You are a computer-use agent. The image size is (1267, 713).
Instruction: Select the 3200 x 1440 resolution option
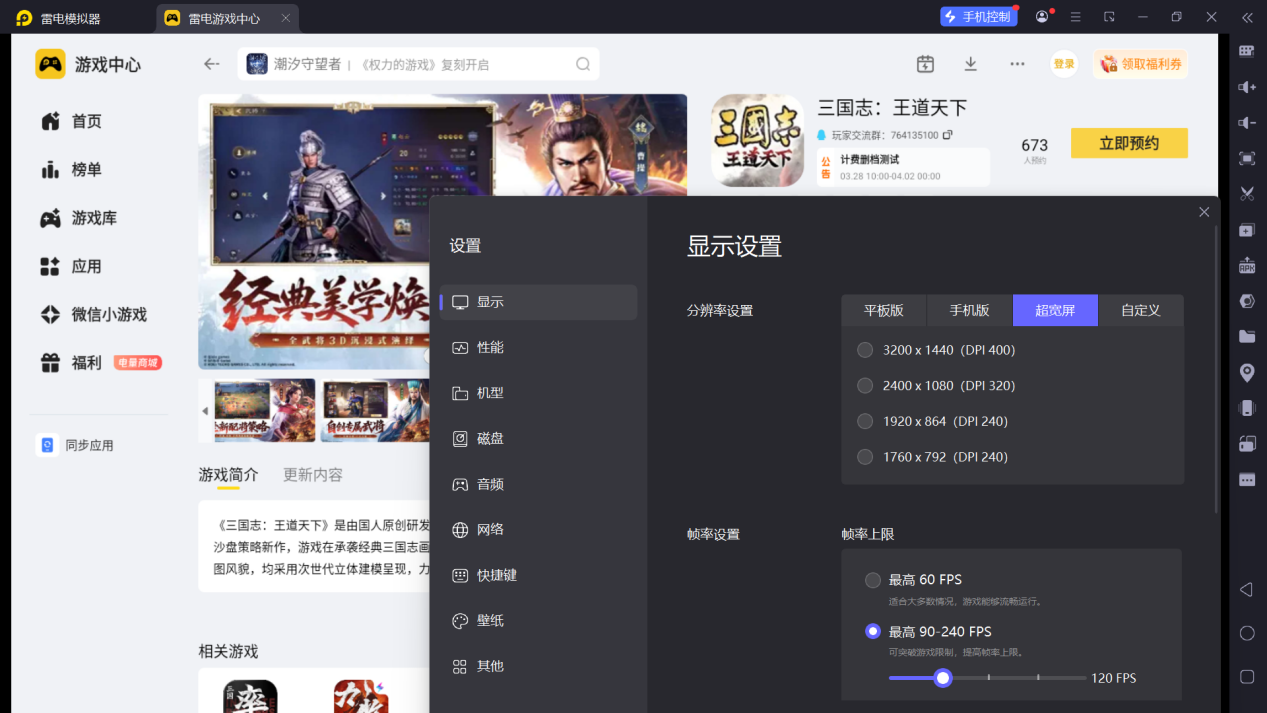[x=865, y=350]
